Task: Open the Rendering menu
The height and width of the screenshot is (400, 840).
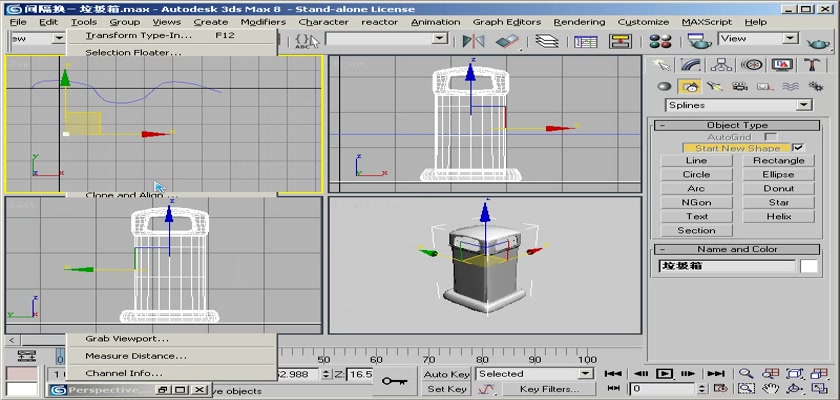Action: tap(579, 21)
